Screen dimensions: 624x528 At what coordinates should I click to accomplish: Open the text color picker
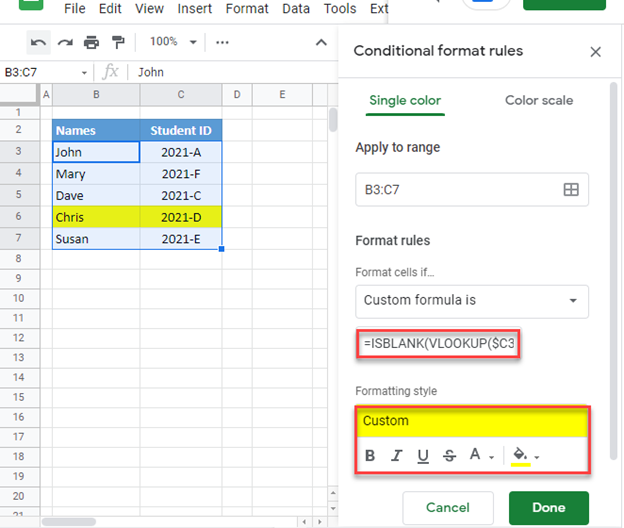pyautogui.click(x=475, y=454)
